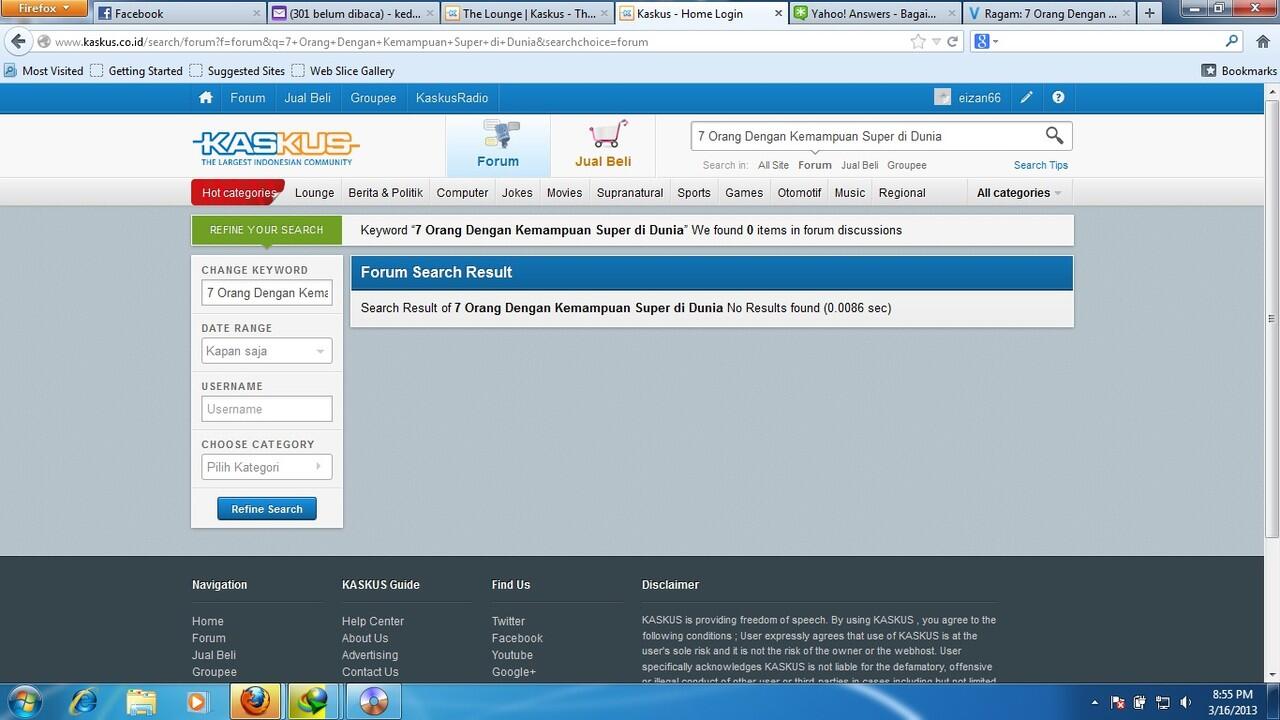
Task: Click the eizan66 user avatar
Action: 942,97
